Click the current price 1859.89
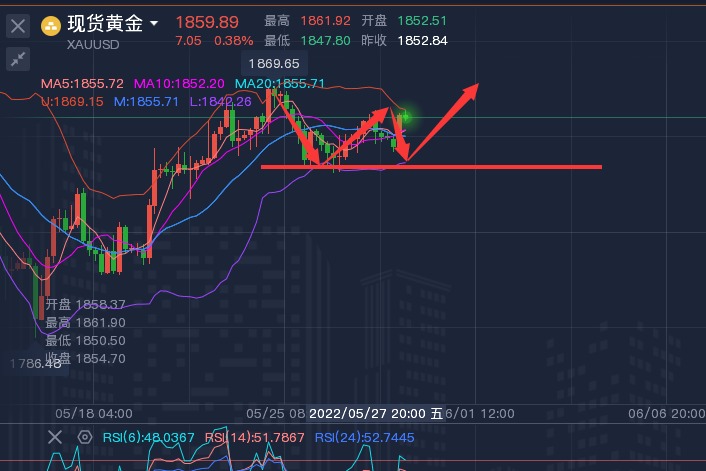706x471 pixels. [207, 22]
